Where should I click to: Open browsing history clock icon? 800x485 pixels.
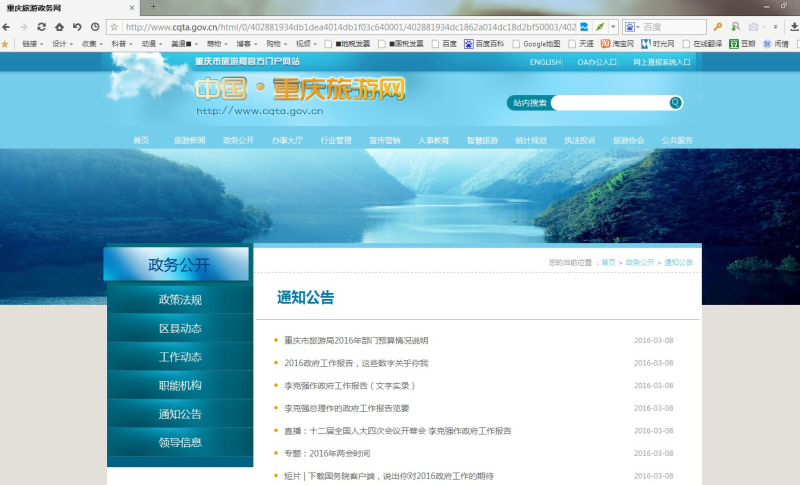click(x=94, y=26)
